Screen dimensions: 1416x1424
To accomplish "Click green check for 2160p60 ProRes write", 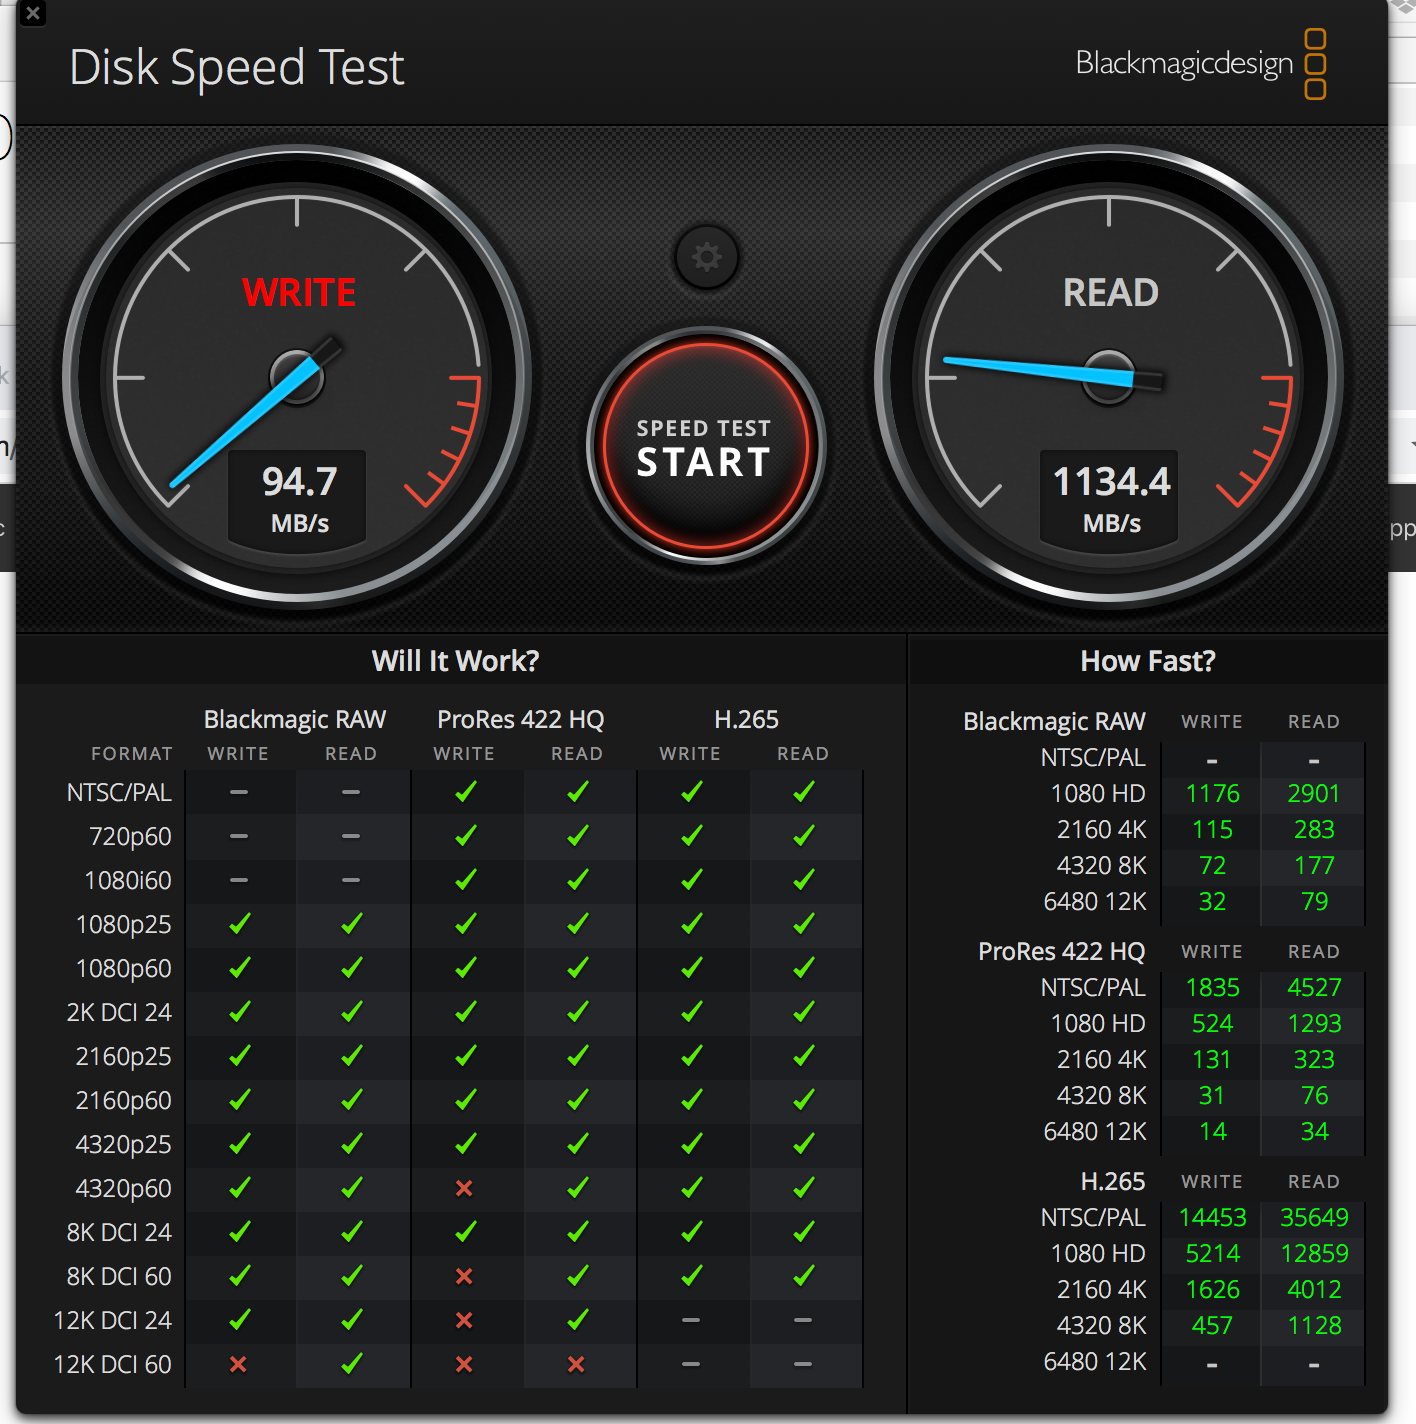I will click(x=465, y=1100).
